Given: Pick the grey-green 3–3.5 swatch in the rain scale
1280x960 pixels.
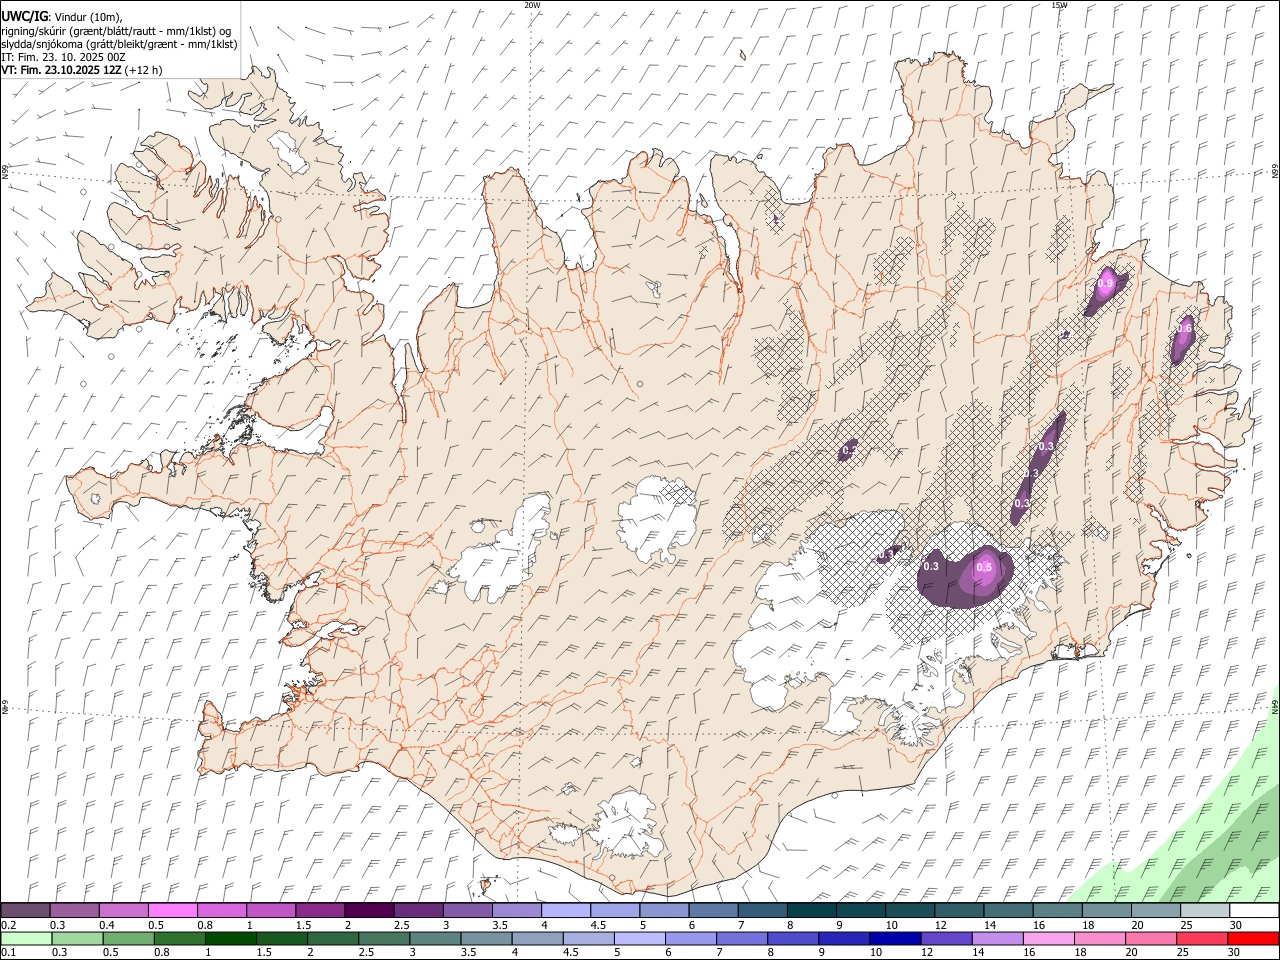Looking at the screenshot, I should tap(435, 938).
